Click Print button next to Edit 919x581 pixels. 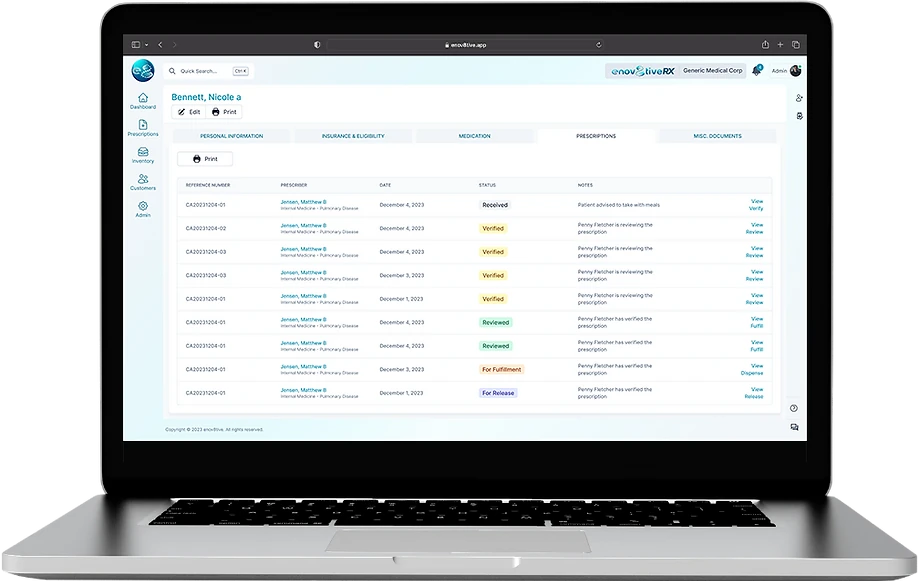(224, 112)
